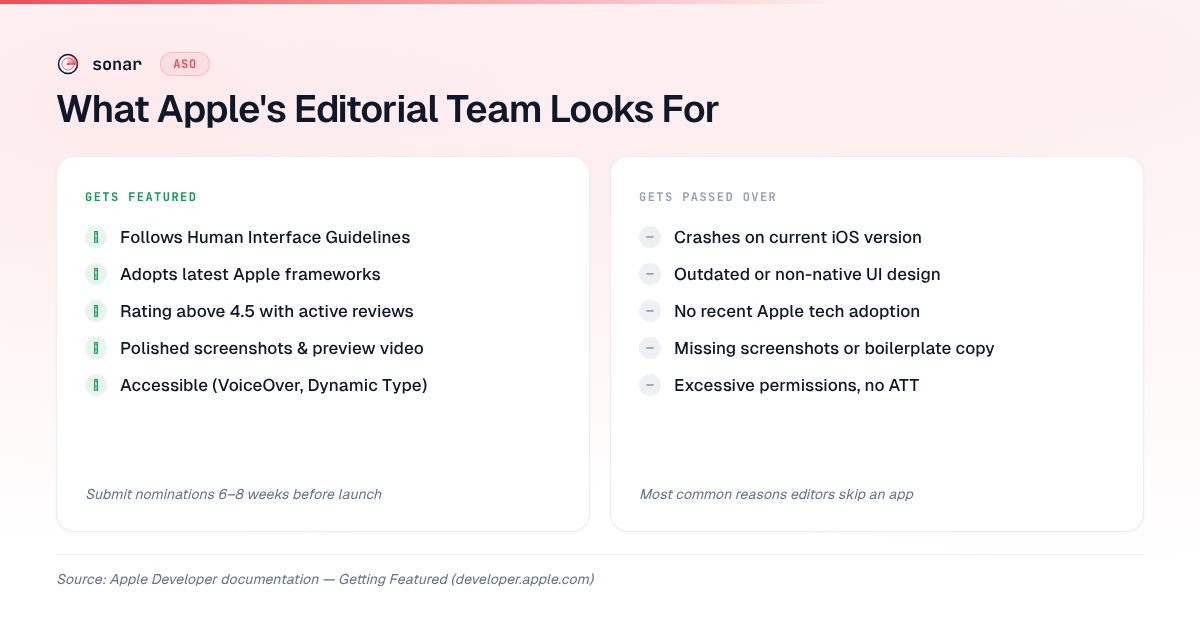Select "Follows Human Interface Guidelines" text
Screen dimensions: 1200x640
point(265,237)
